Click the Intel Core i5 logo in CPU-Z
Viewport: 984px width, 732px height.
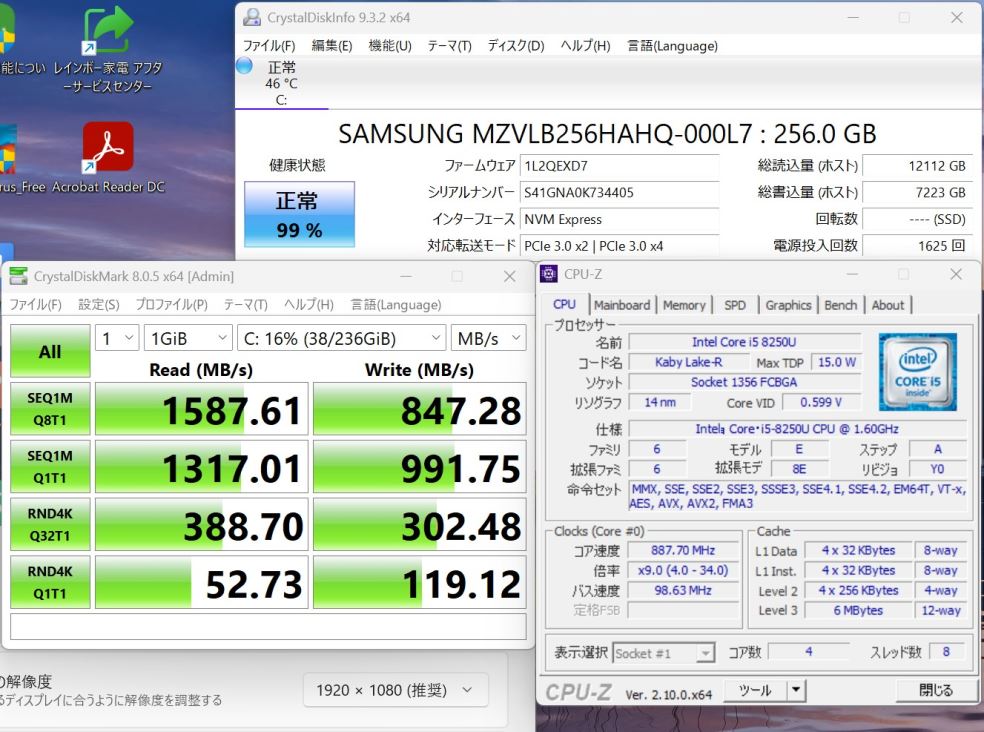[917, 372]
